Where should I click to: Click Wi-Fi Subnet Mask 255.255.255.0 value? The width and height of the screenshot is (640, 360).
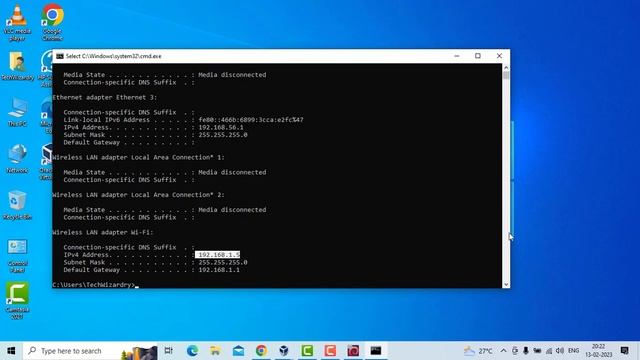tap(223, 262)
